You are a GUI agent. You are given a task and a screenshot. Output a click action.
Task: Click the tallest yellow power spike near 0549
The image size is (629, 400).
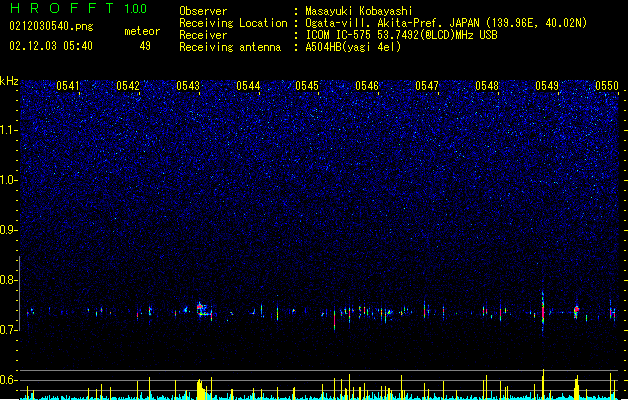coord(544,384)
